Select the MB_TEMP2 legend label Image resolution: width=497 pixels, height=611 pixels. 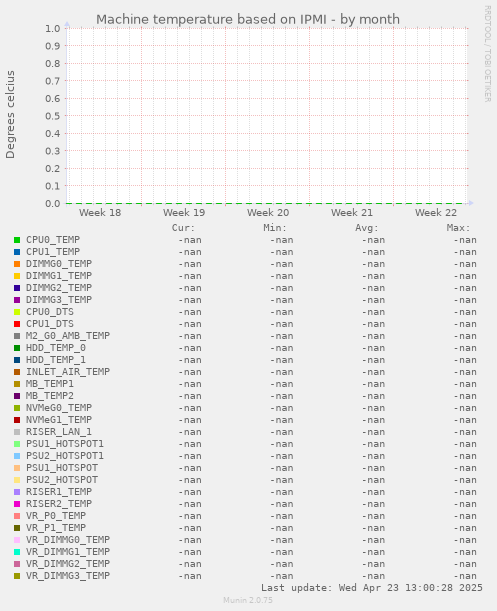[50, 396]
